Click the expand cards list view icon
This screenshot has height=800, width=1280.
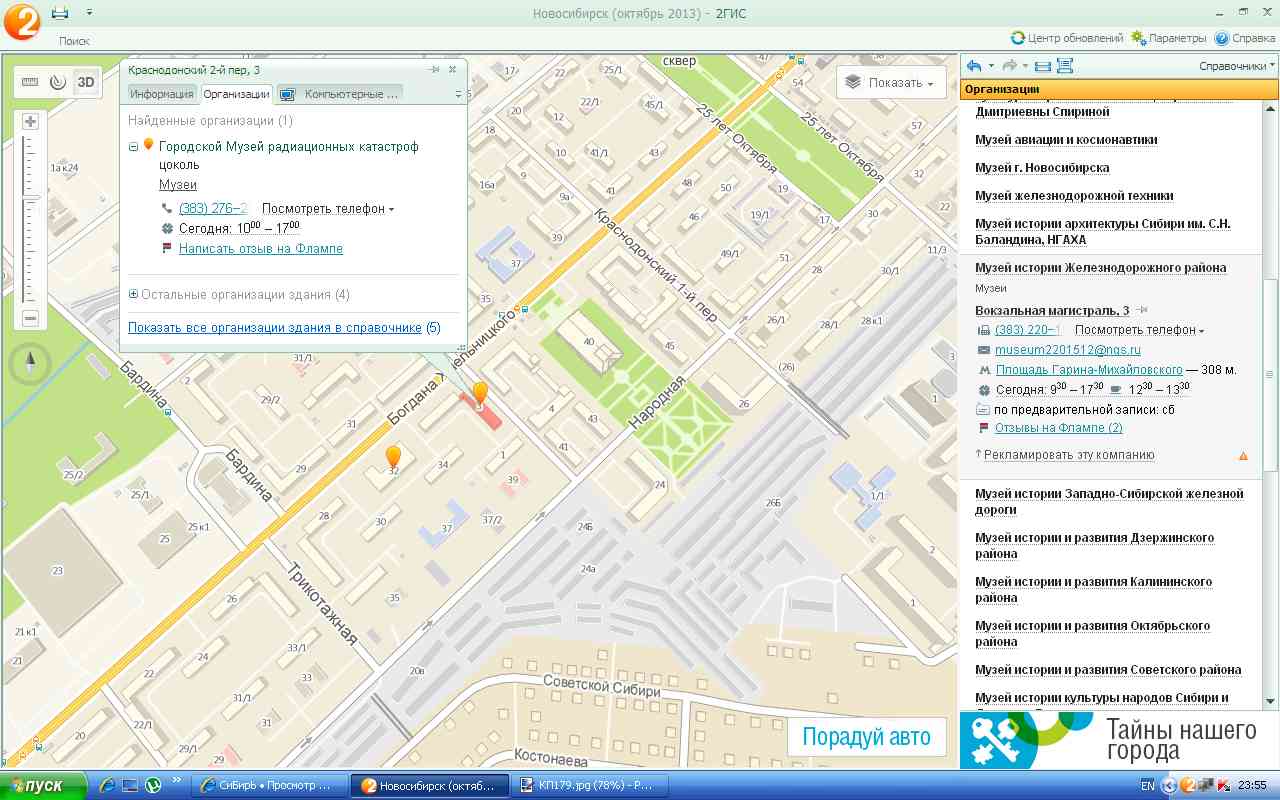pos(1065,66)
